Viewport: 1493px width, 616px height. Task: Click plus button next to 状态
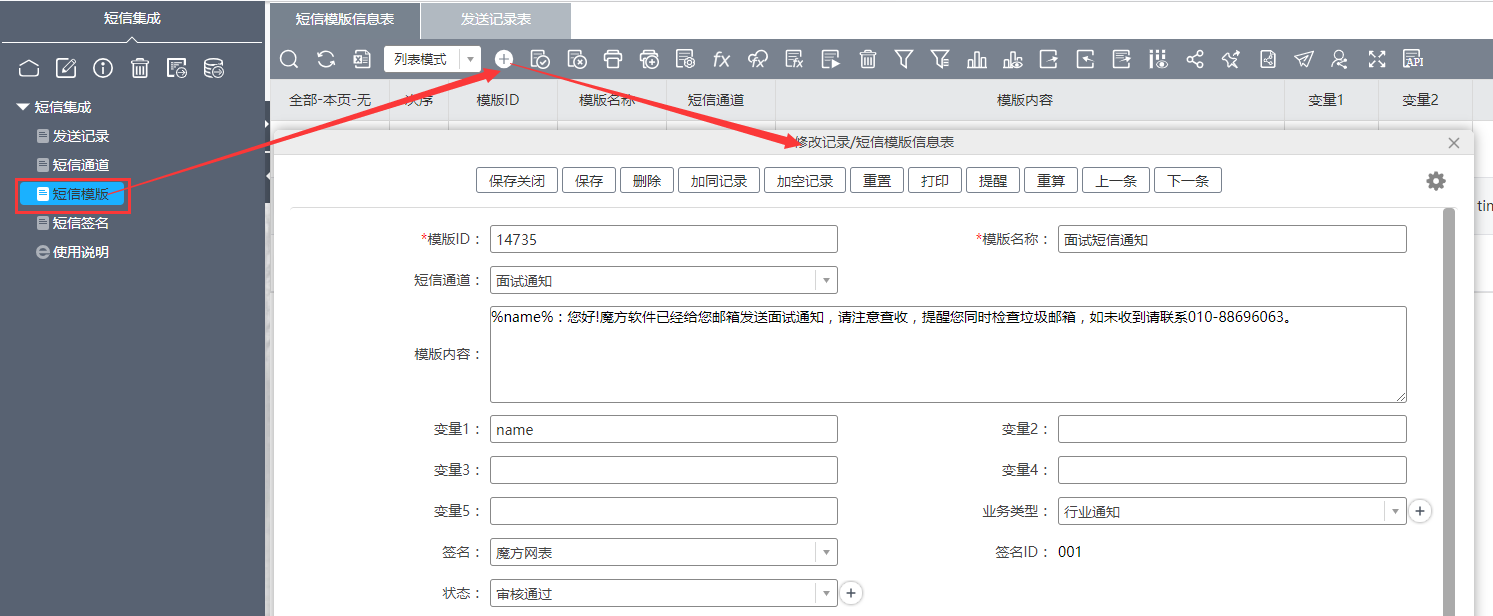[x=851, y=593]
